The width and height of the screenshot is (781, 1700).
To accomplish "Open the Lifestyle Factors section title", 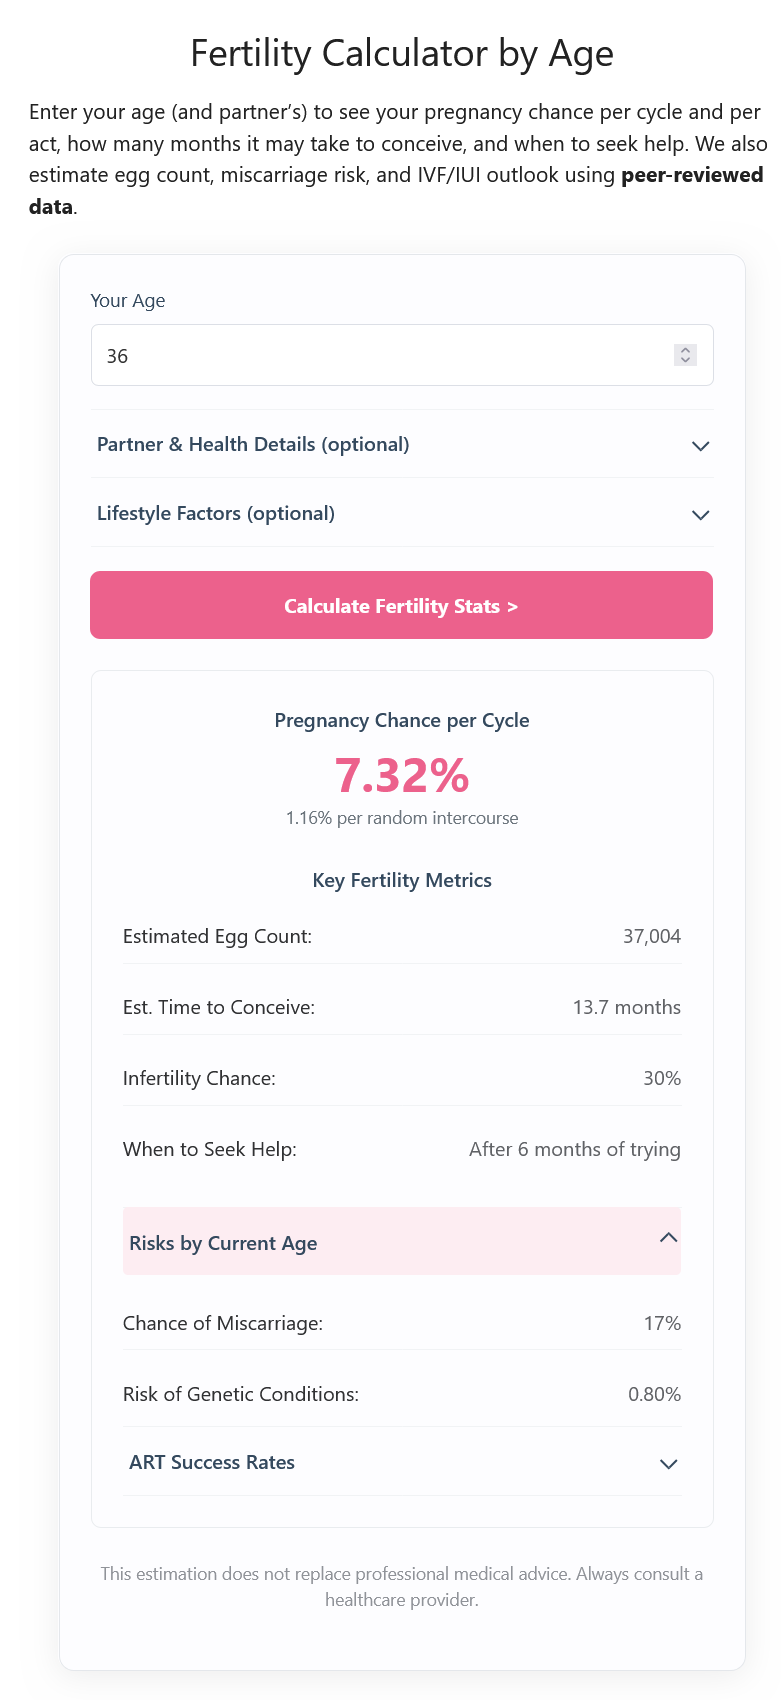I will pyautogui.click(x=216, y=514).
